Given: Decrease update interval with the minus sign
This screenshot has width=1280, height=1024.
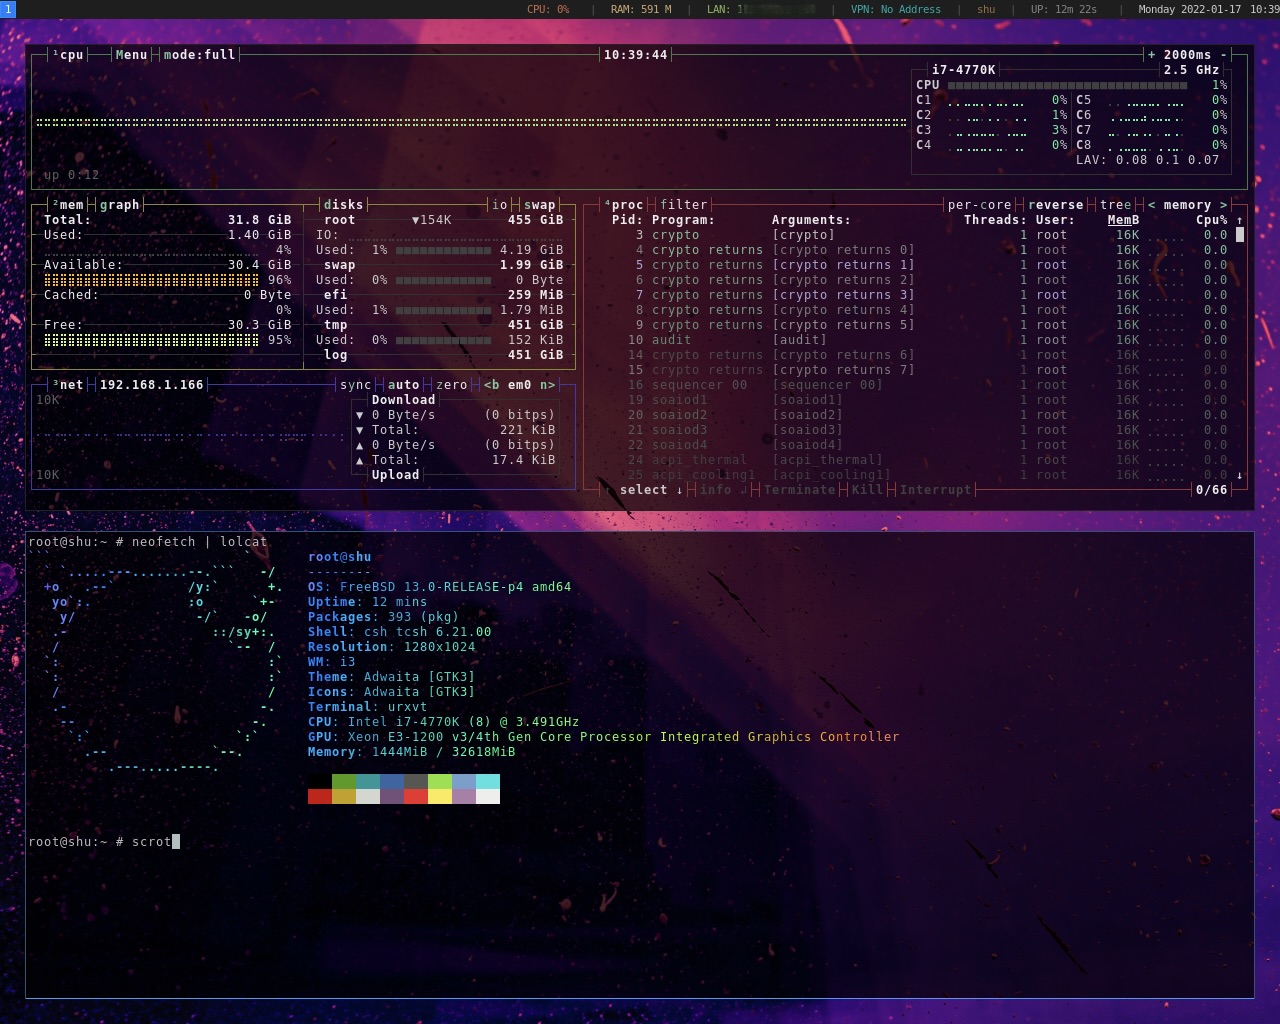Looking at the screenshot, I should pyautogui.click(x=1224, y=55).
